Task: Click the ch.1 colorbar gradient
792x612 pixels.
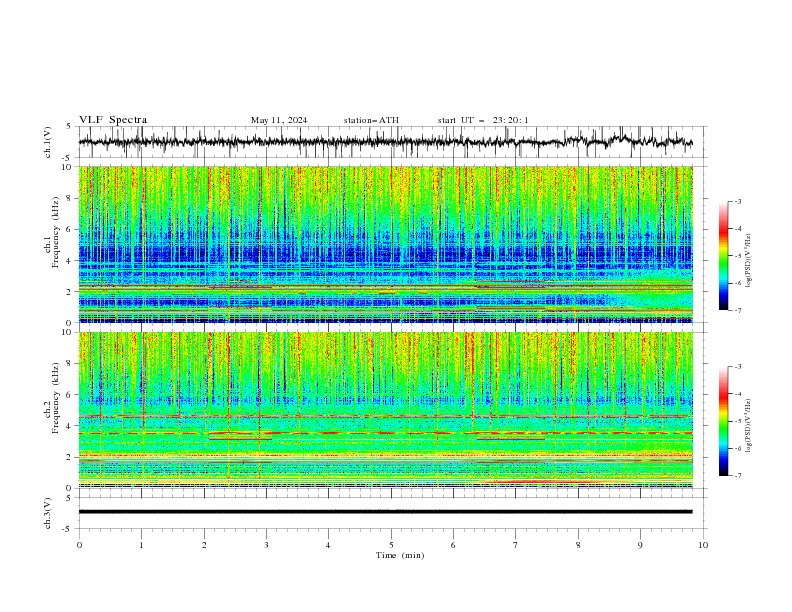Action: pyautogui.click(x=723, y=256)
